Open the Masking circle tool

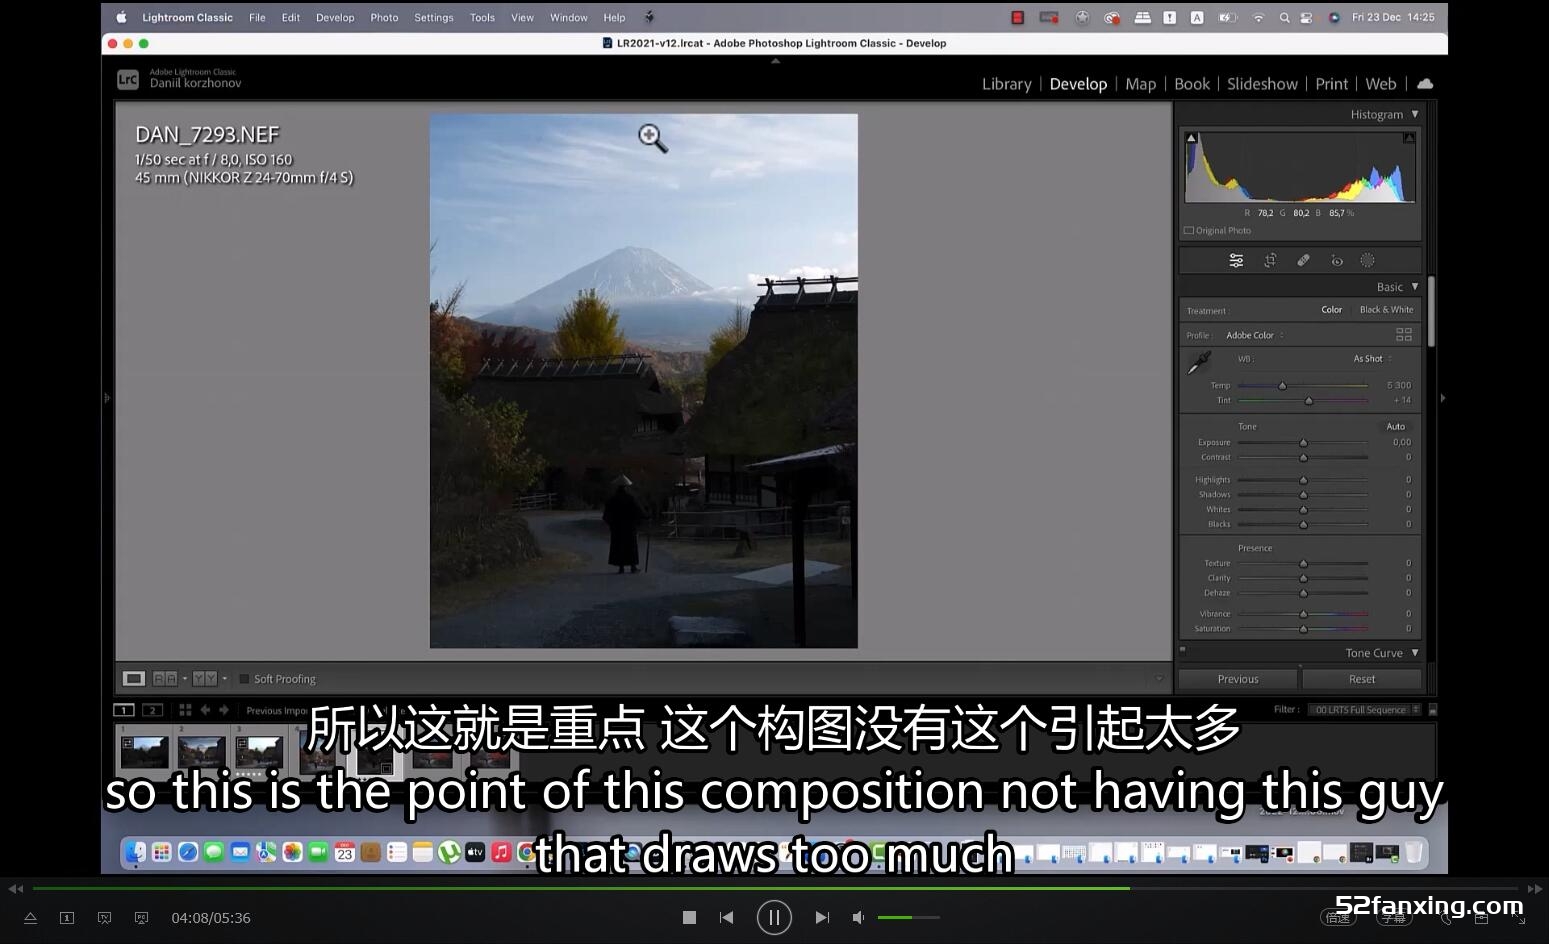point(1367,261)
